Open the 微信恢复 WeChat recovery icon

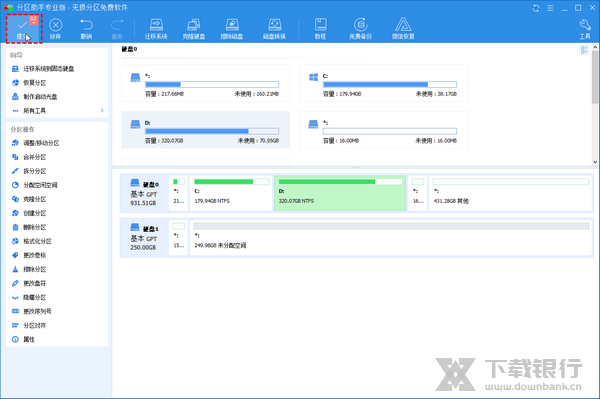coord(403,29)
